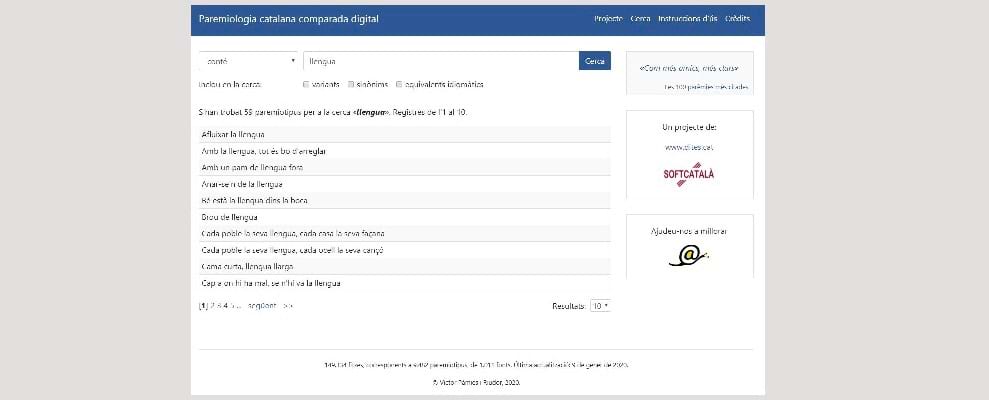The height and width of the screenshot is (400, 989).
Task: Open 'Cama curta, llengua llarga' entry
Action: click(247, 267)
